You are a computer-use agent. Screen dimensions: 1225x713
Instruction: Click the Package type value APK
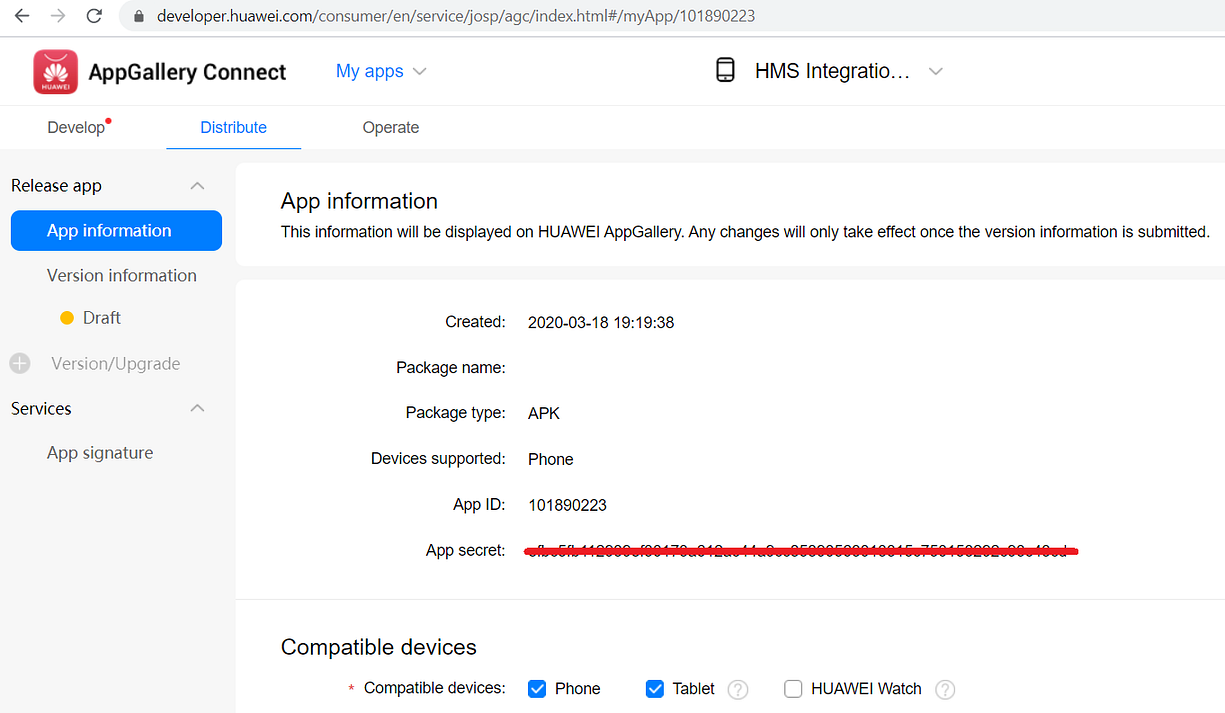tap(544, 413)
